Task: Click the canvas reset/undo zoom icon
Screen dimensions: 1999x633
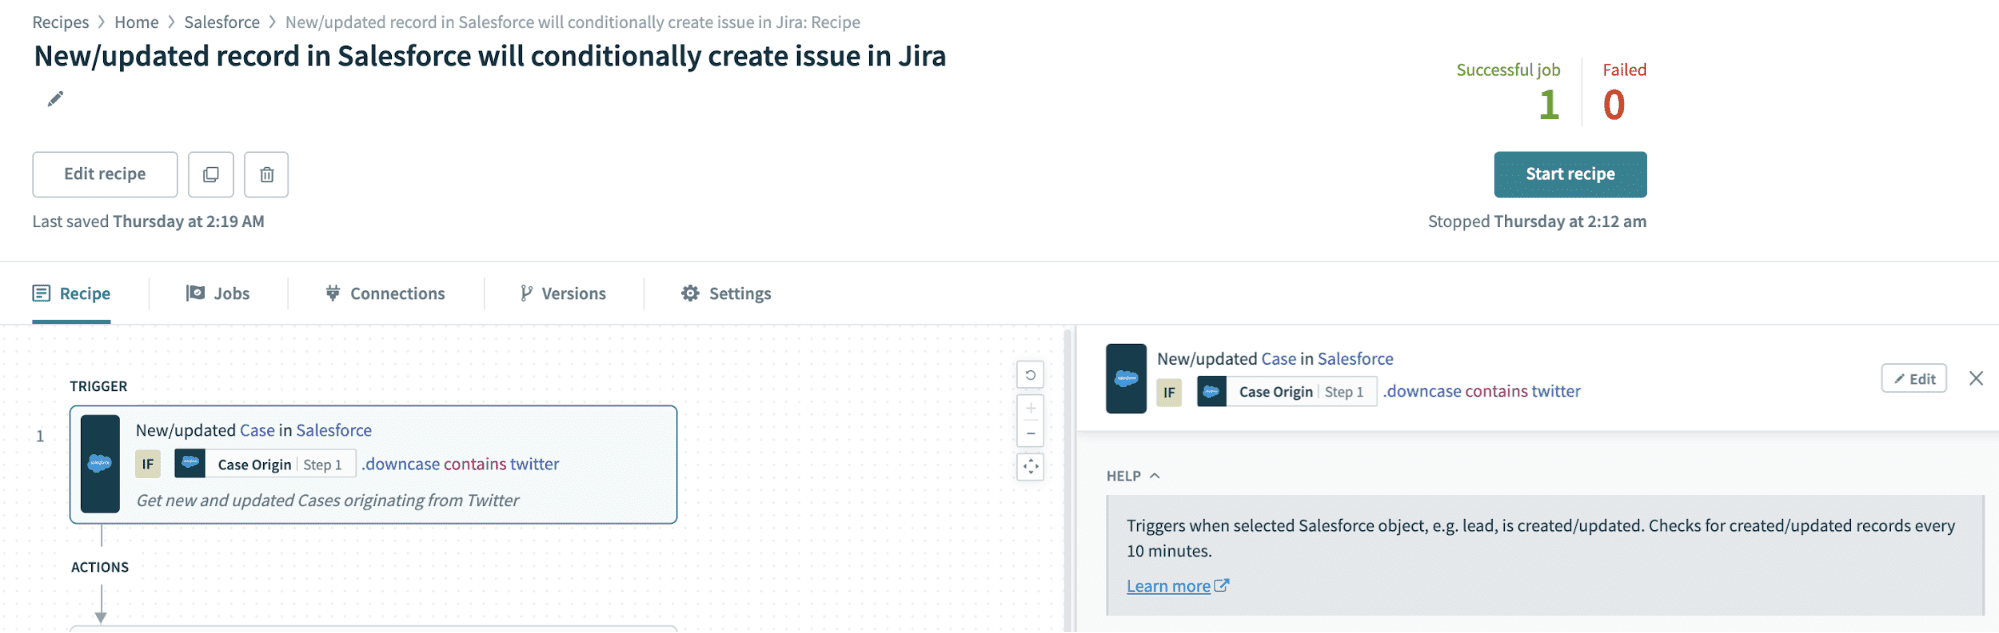Action: 1030,375
